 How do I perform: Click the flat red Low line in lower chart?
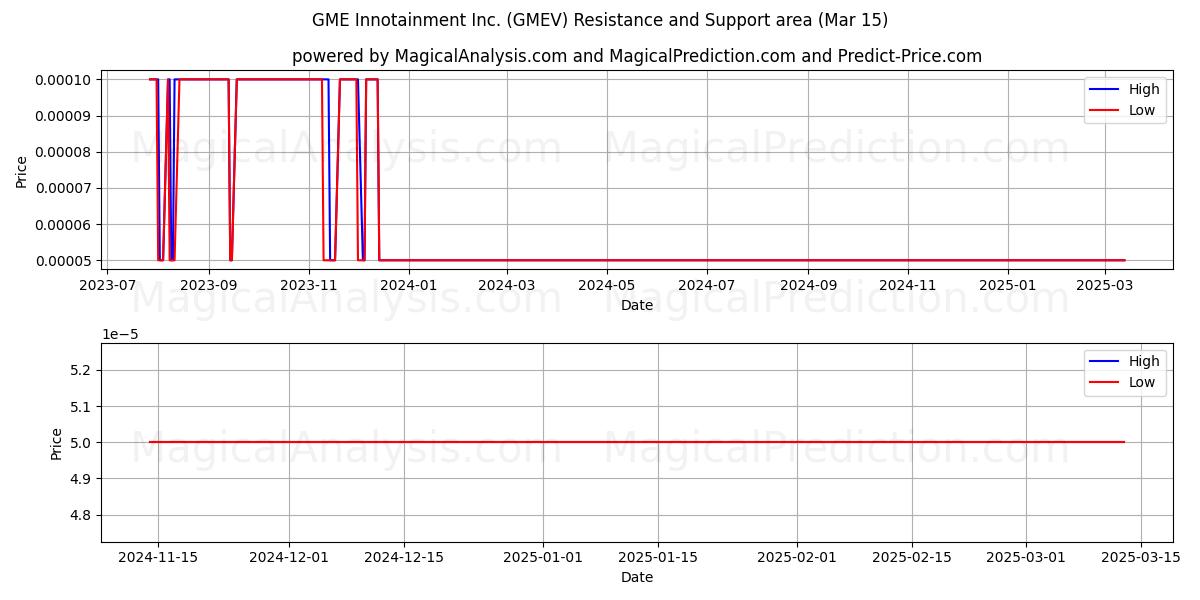(x=637, y=442)
